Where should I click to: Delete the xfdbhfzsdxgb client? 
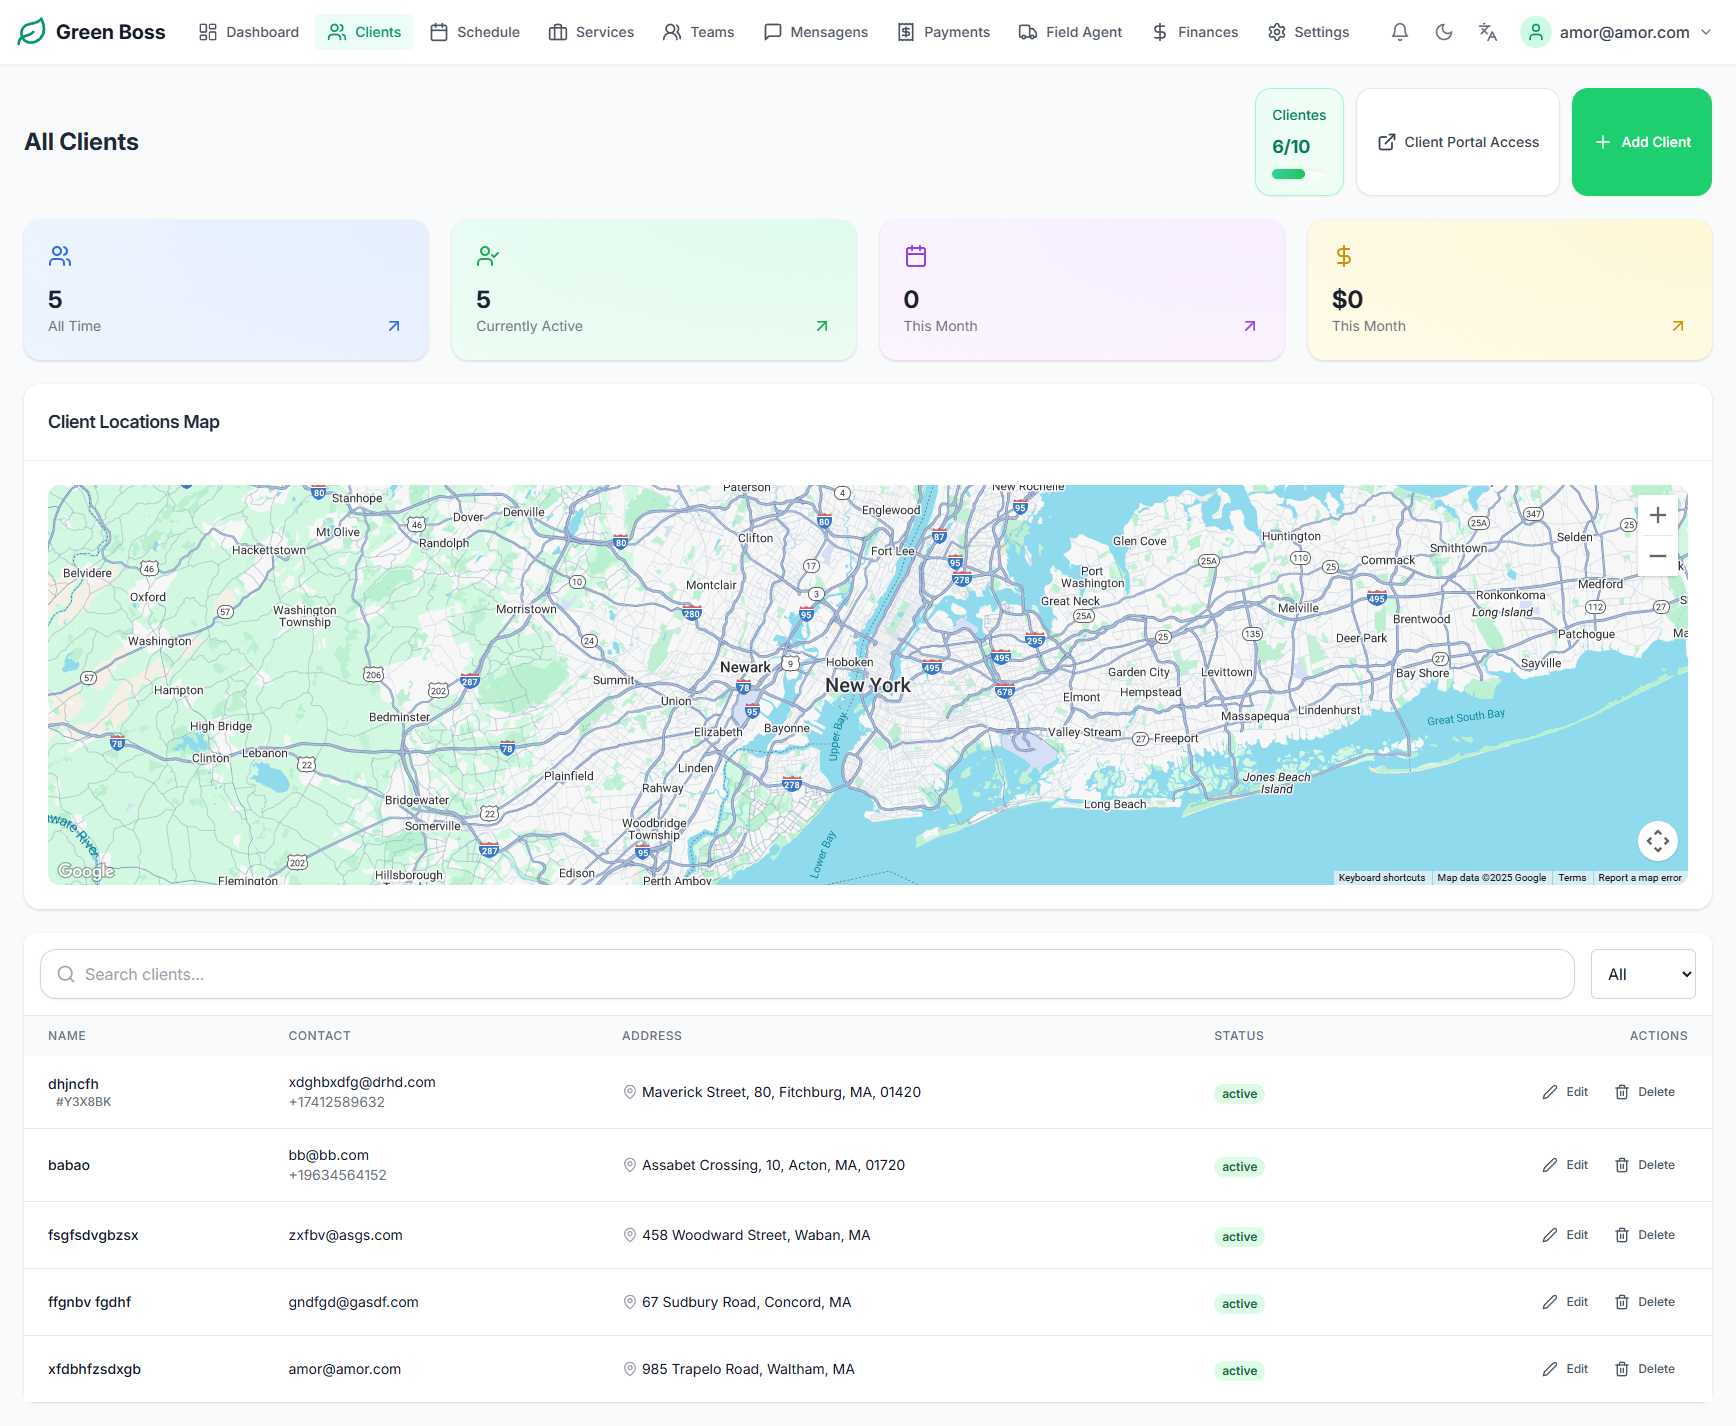(x=1645, y=1369)
